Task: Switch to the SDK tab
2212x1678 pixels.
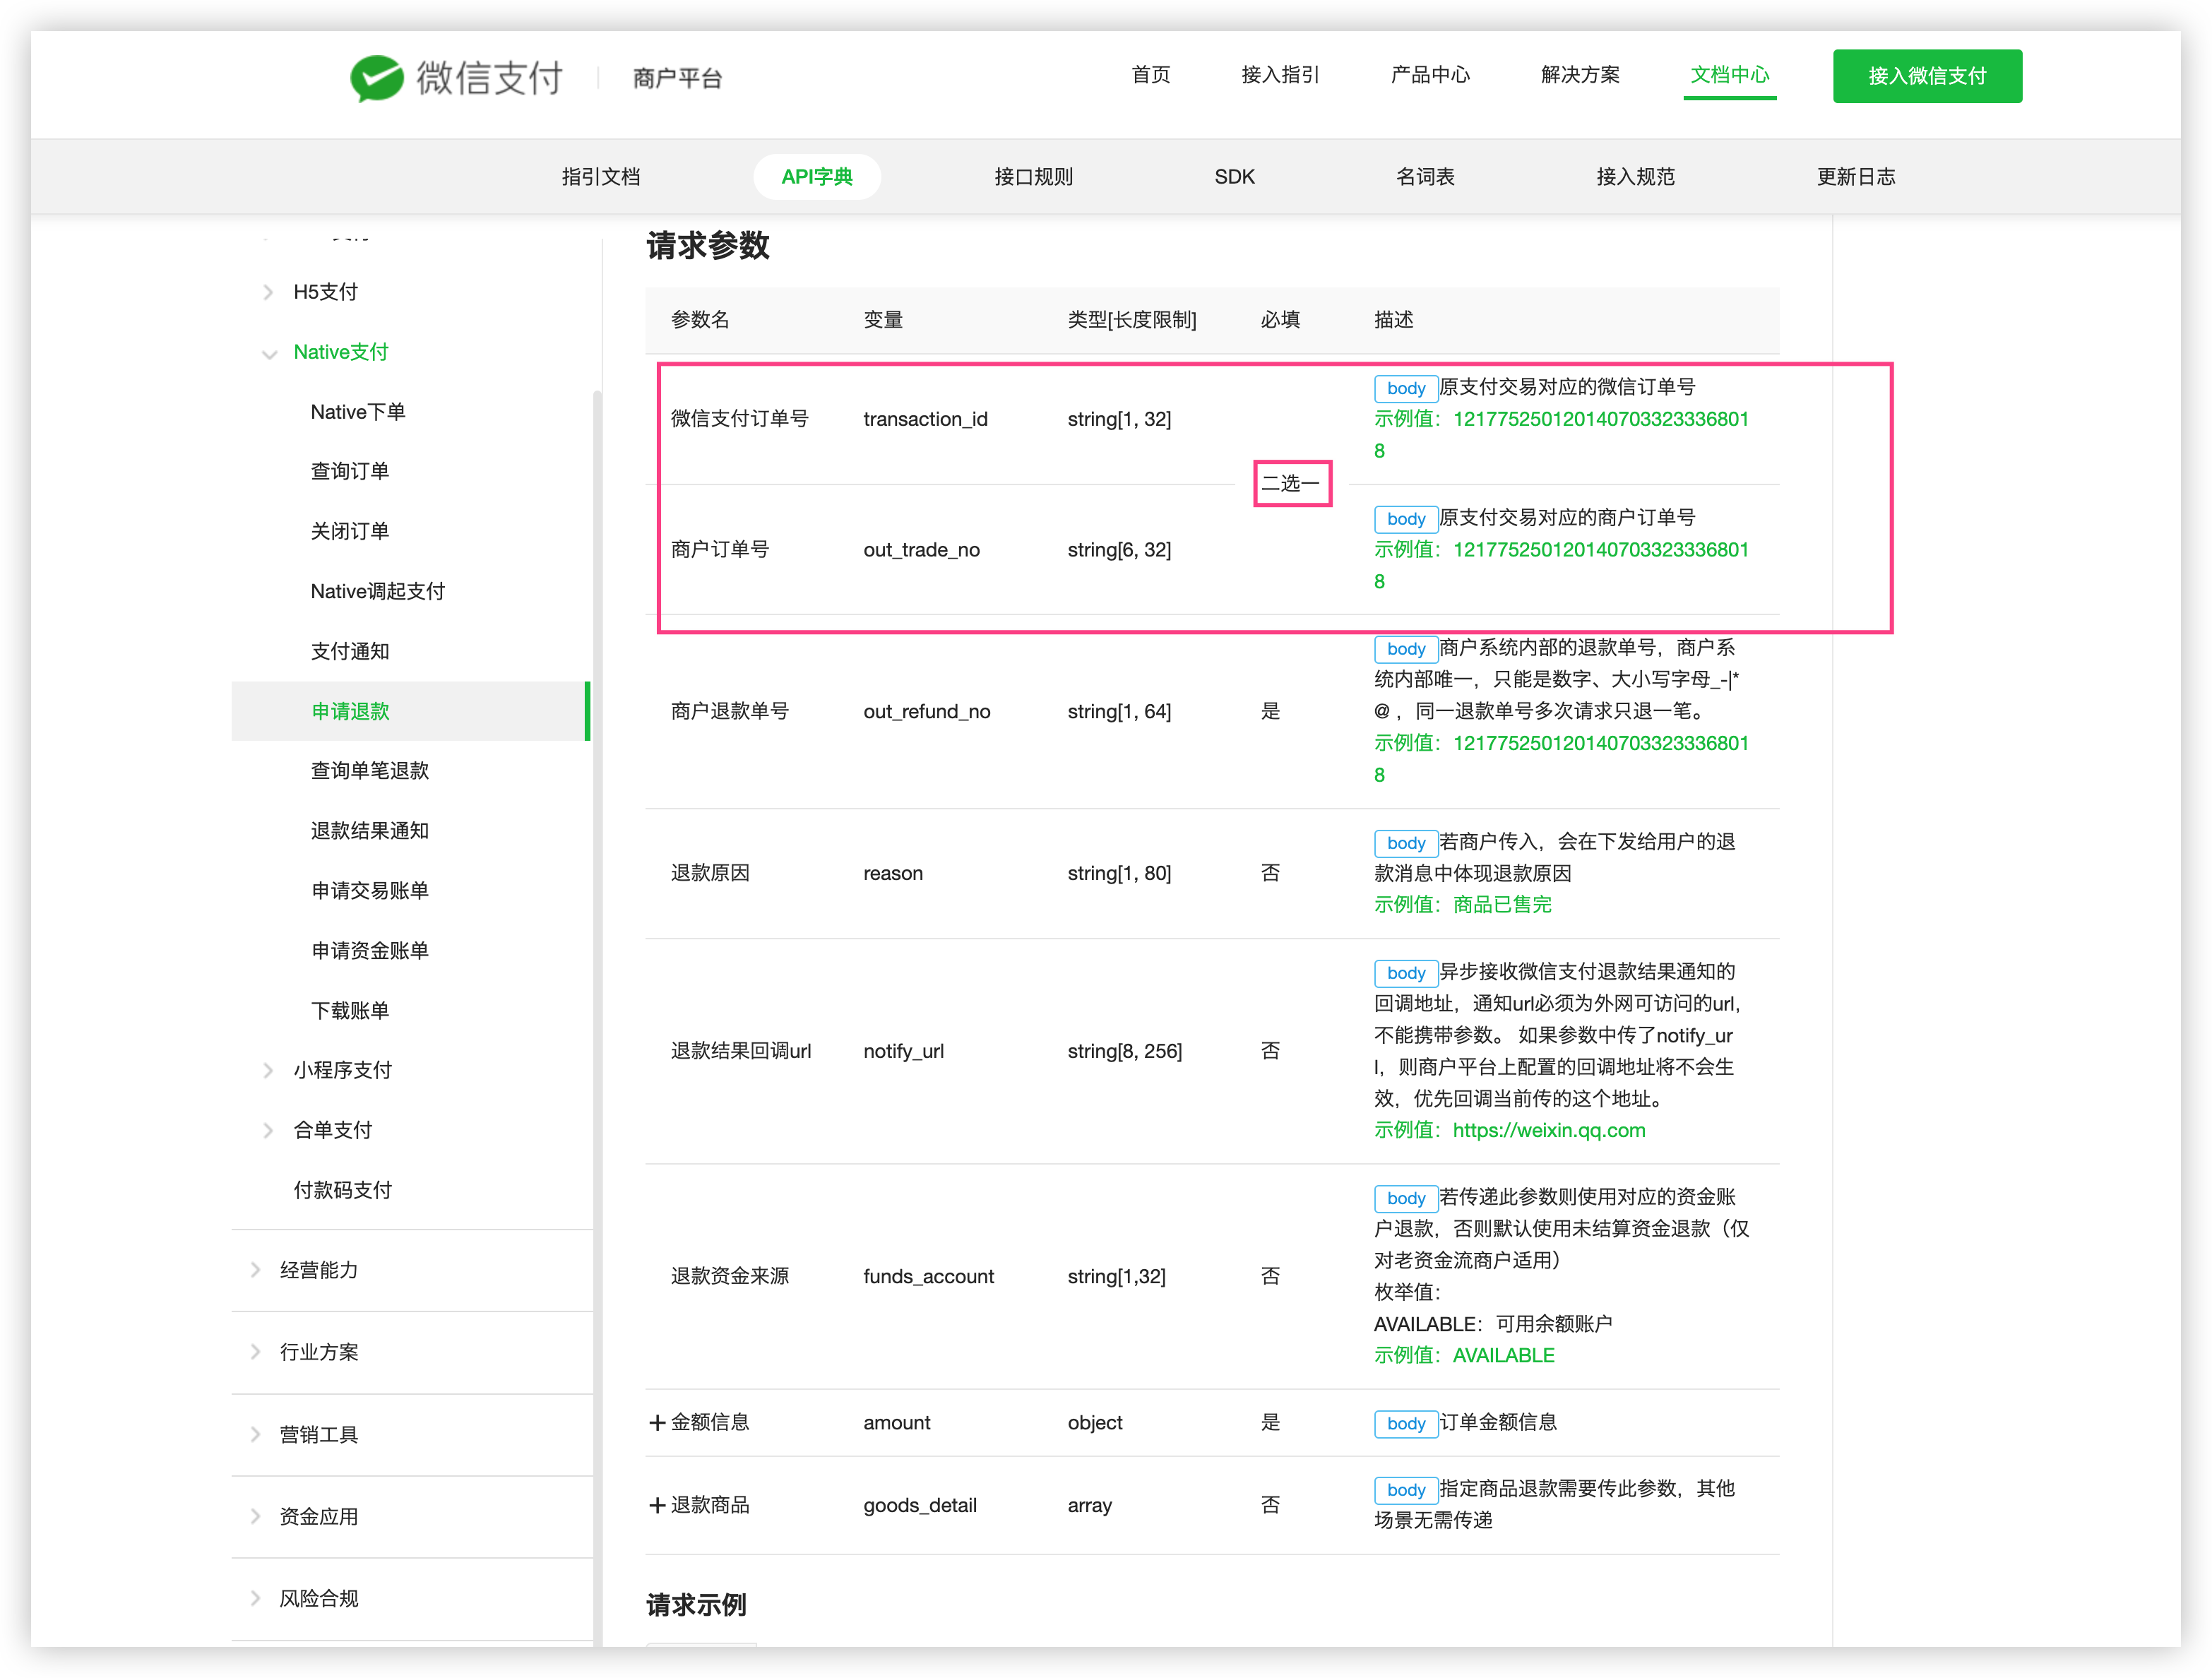Action: coord(1234,177)
